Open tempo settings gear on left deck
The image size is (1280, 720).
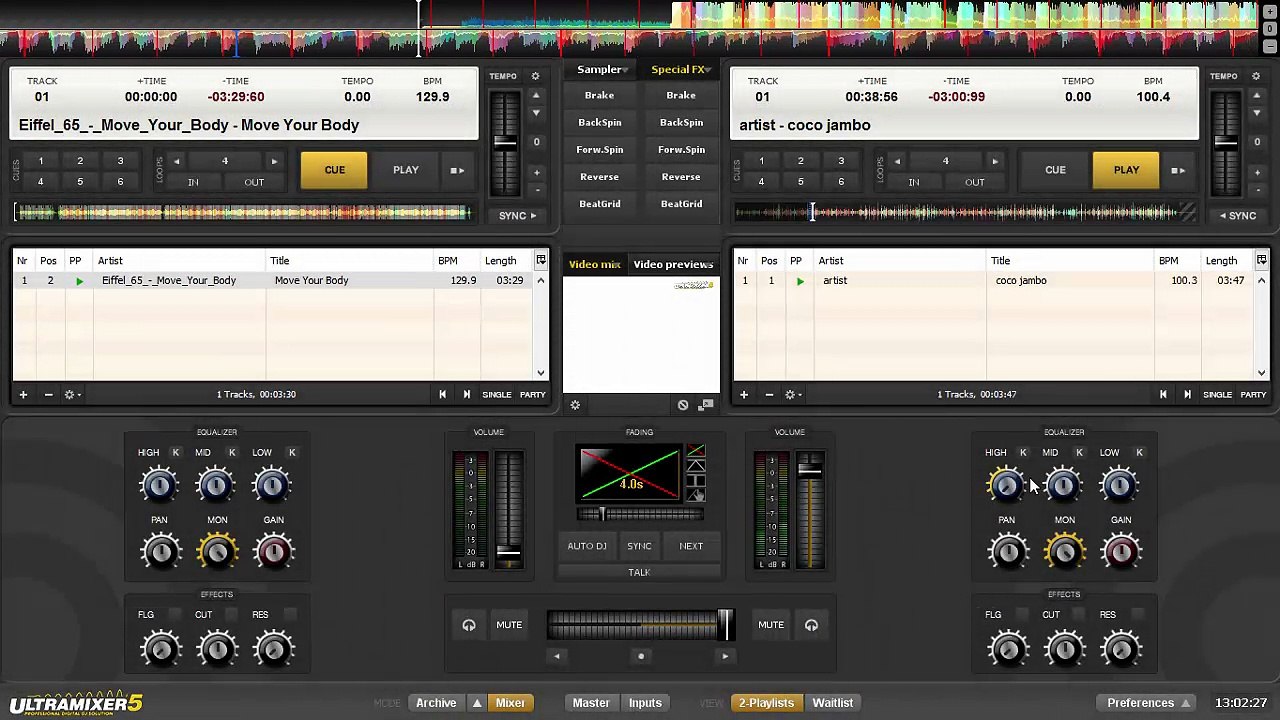coord(535,77)
